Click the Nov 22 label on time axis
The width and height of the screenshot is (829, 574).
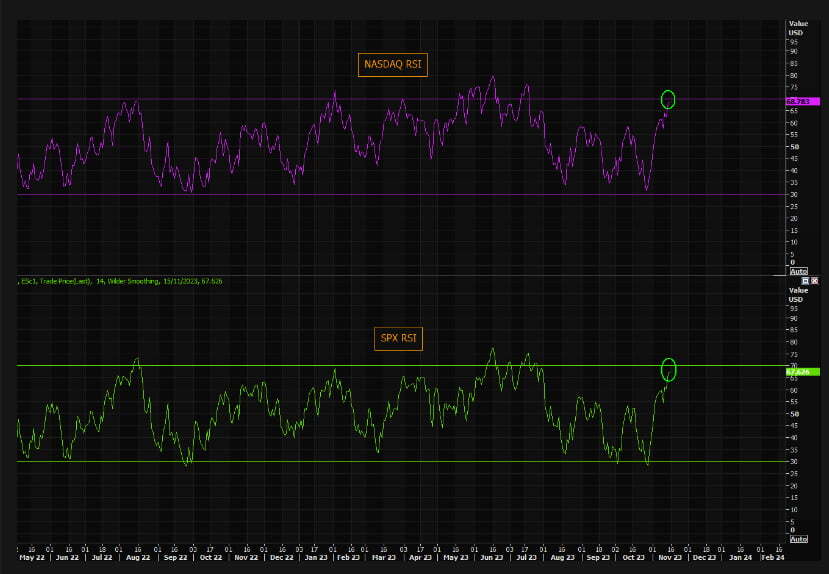click(x=246, y=558)
